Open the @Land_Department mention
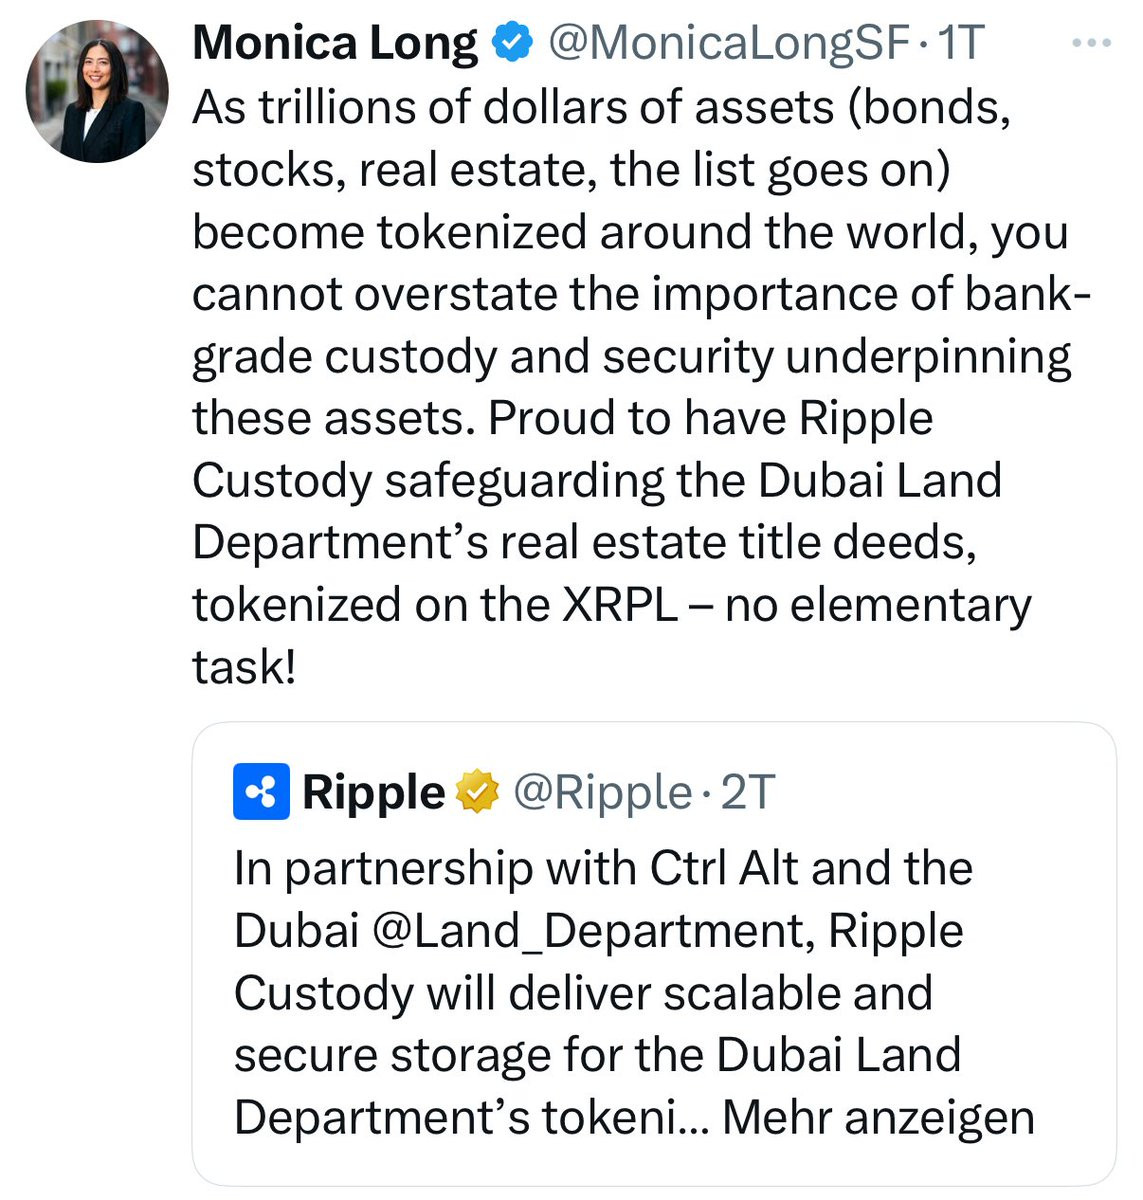Image resolution: width=1143 pixels, height=1200 pixels. [590, 932]
